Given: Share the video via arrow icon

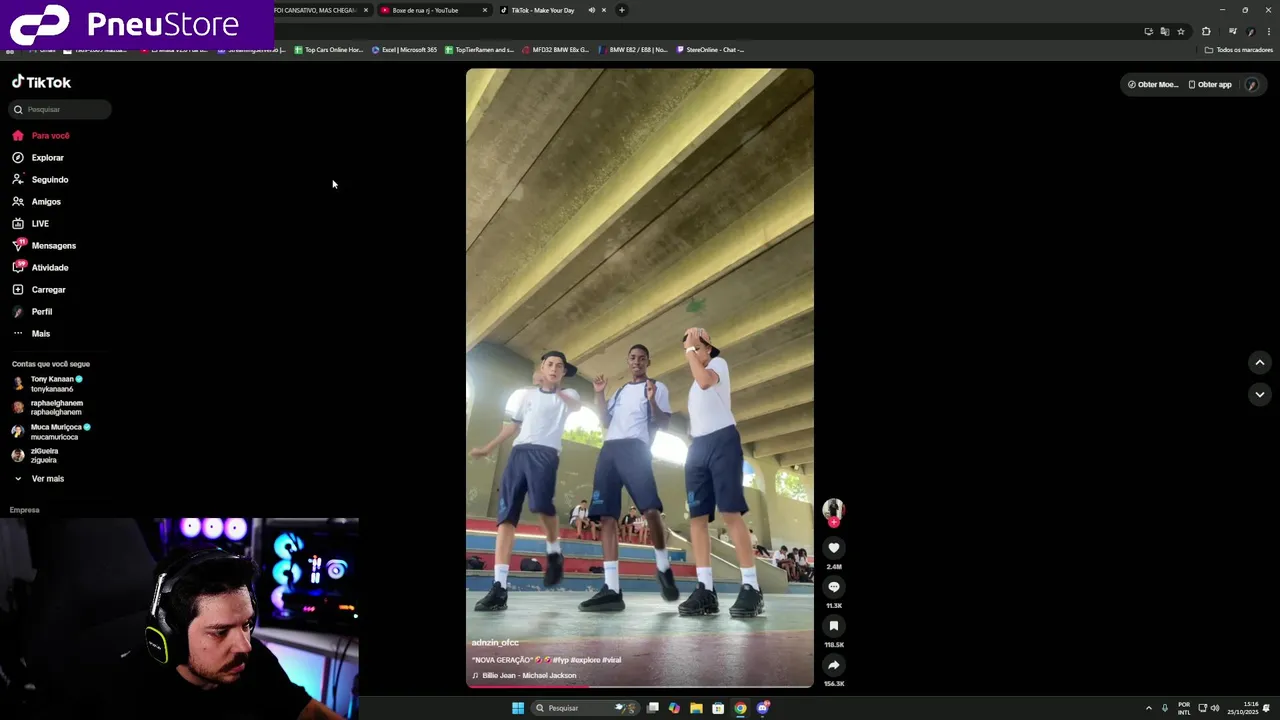Looking at the screenshot, I should (833, 664).
